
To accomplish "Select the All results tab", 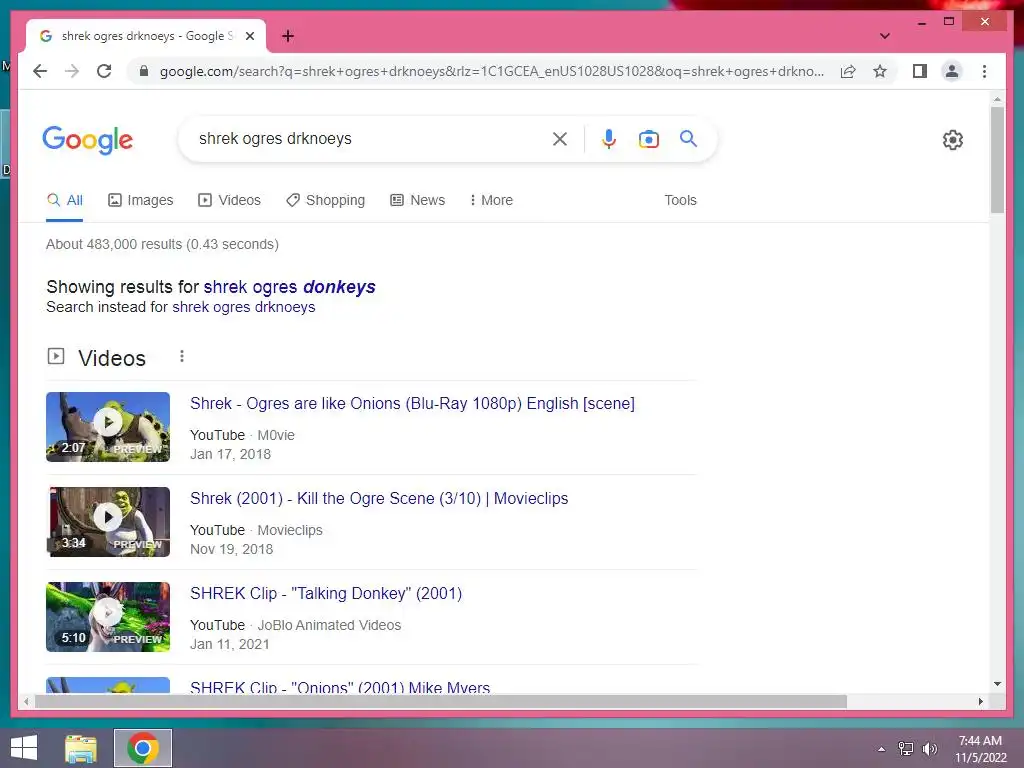I will click(65, 200).
